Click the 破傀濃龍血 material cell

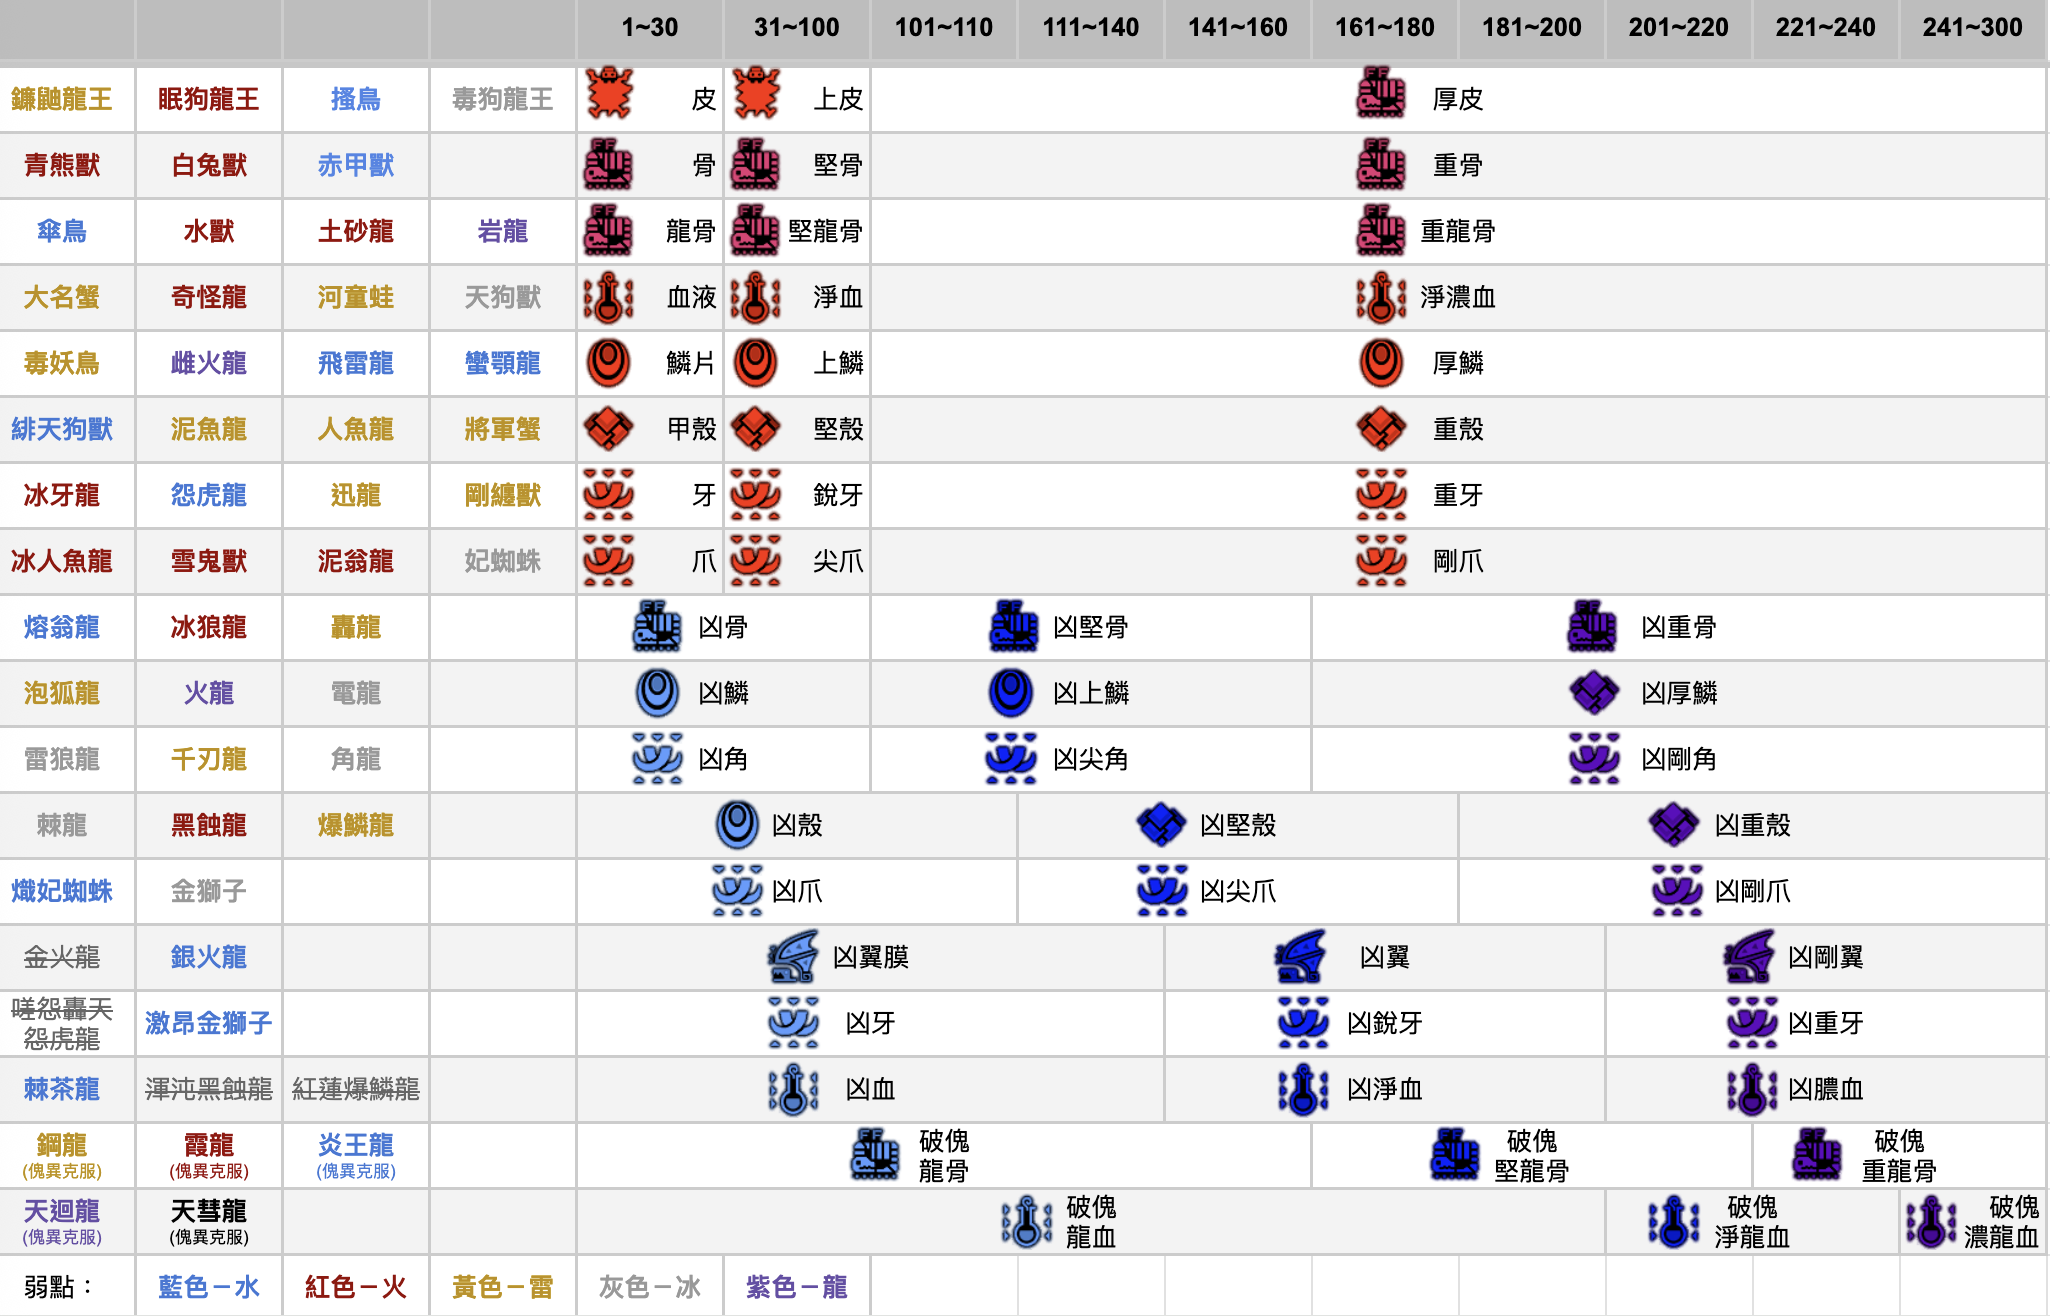(1973, 1221)
